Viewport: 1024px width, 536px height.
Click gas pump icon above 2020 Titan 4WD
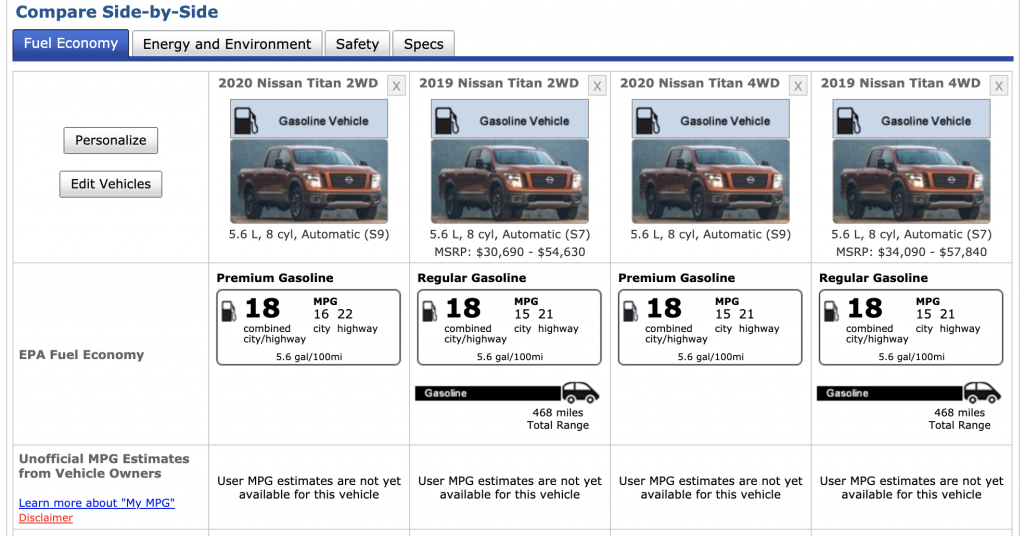point(648,121)
